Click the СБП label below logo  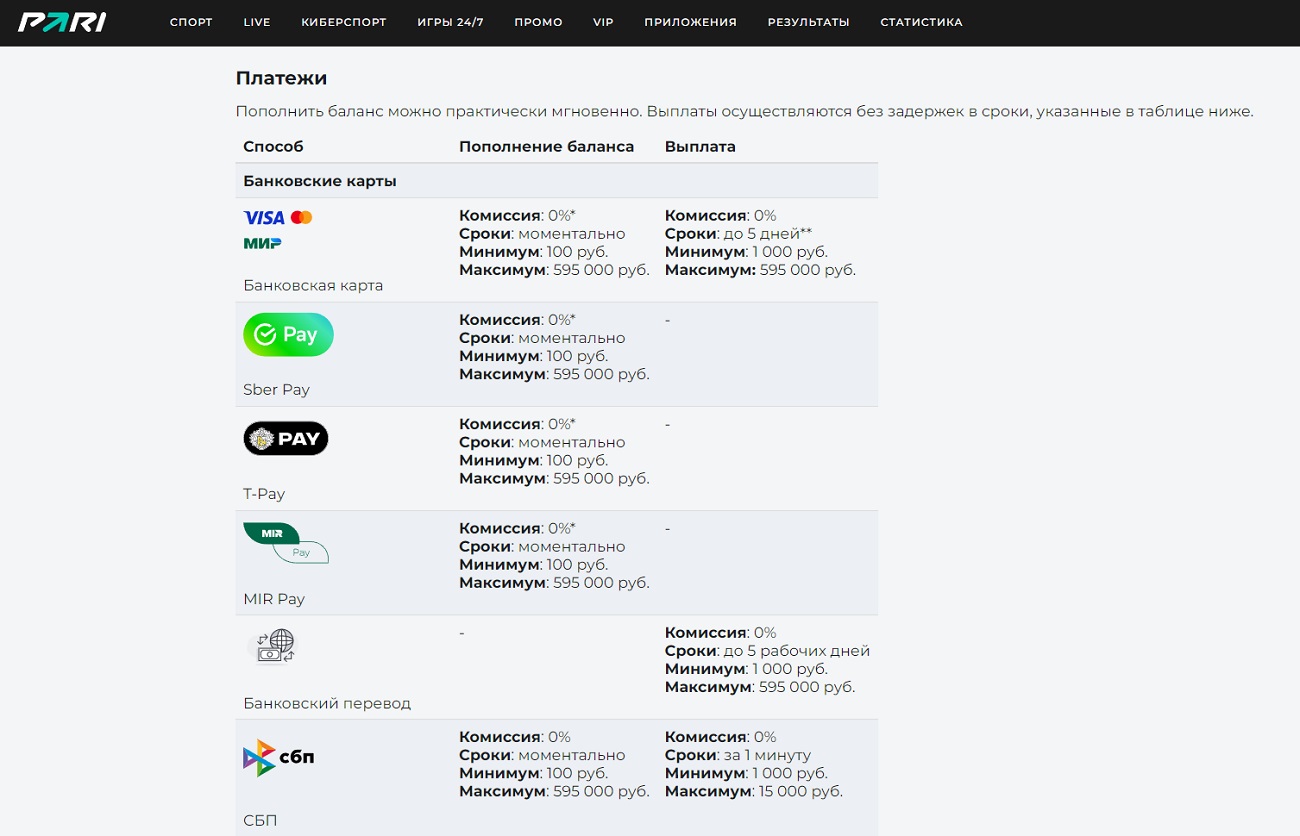260,820
